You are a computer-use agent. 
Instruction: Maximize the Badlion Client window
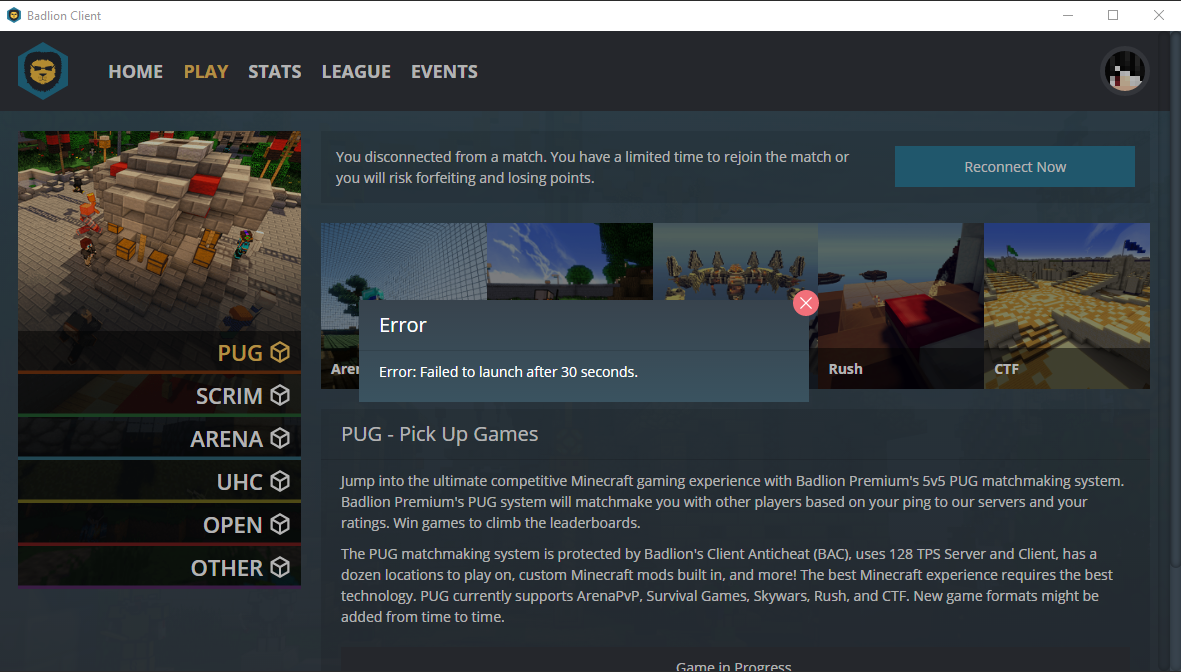tap(1113, 15)
